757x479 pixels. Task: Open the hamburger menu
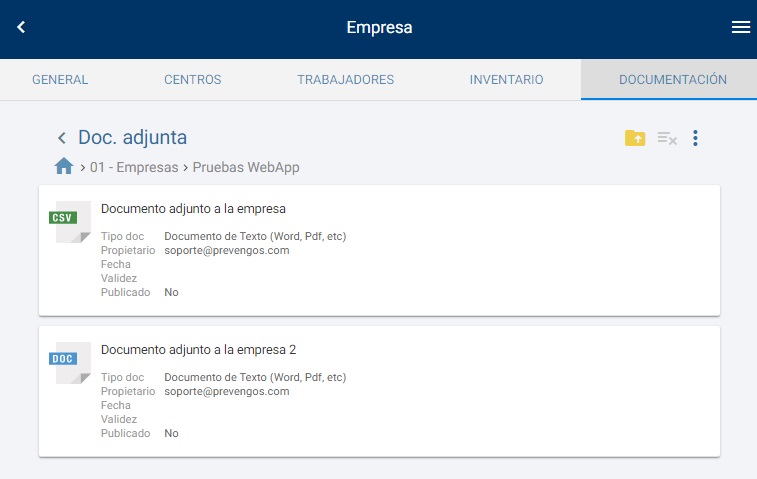coord(741,28)
